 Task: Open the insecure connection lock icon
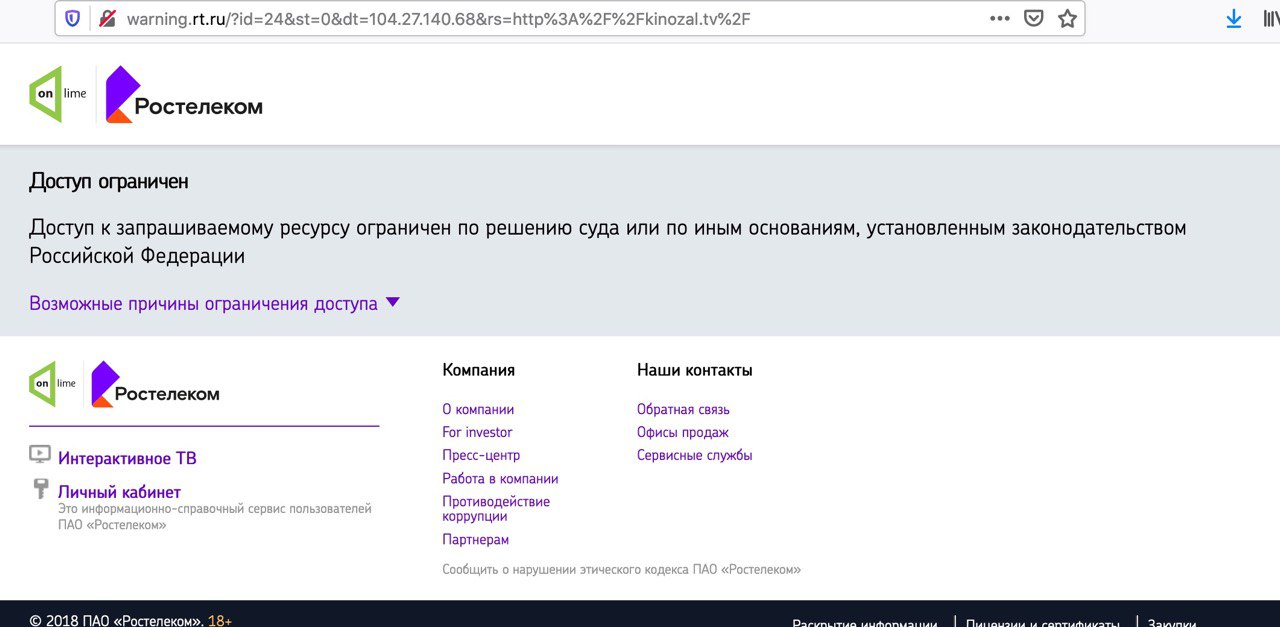pyautogui.click(x=107, y=18)
